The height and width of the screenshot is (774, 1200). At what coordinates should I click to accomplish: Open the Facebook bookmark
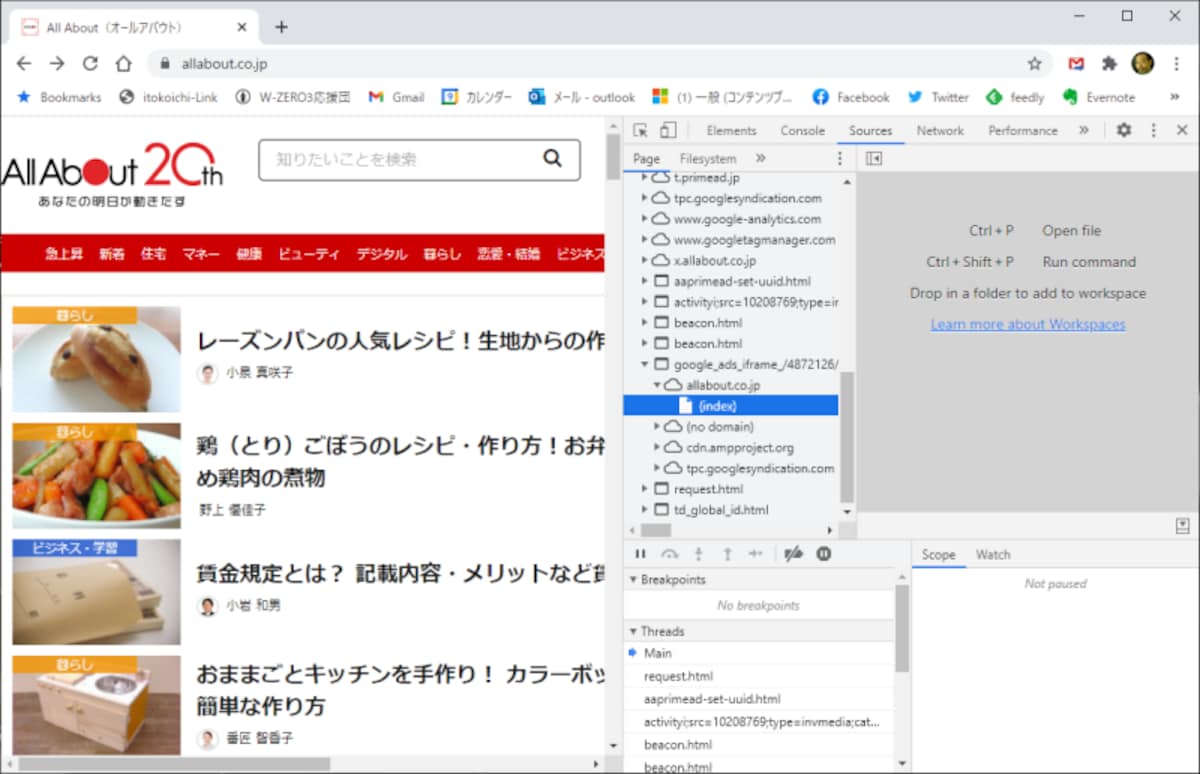851,97
